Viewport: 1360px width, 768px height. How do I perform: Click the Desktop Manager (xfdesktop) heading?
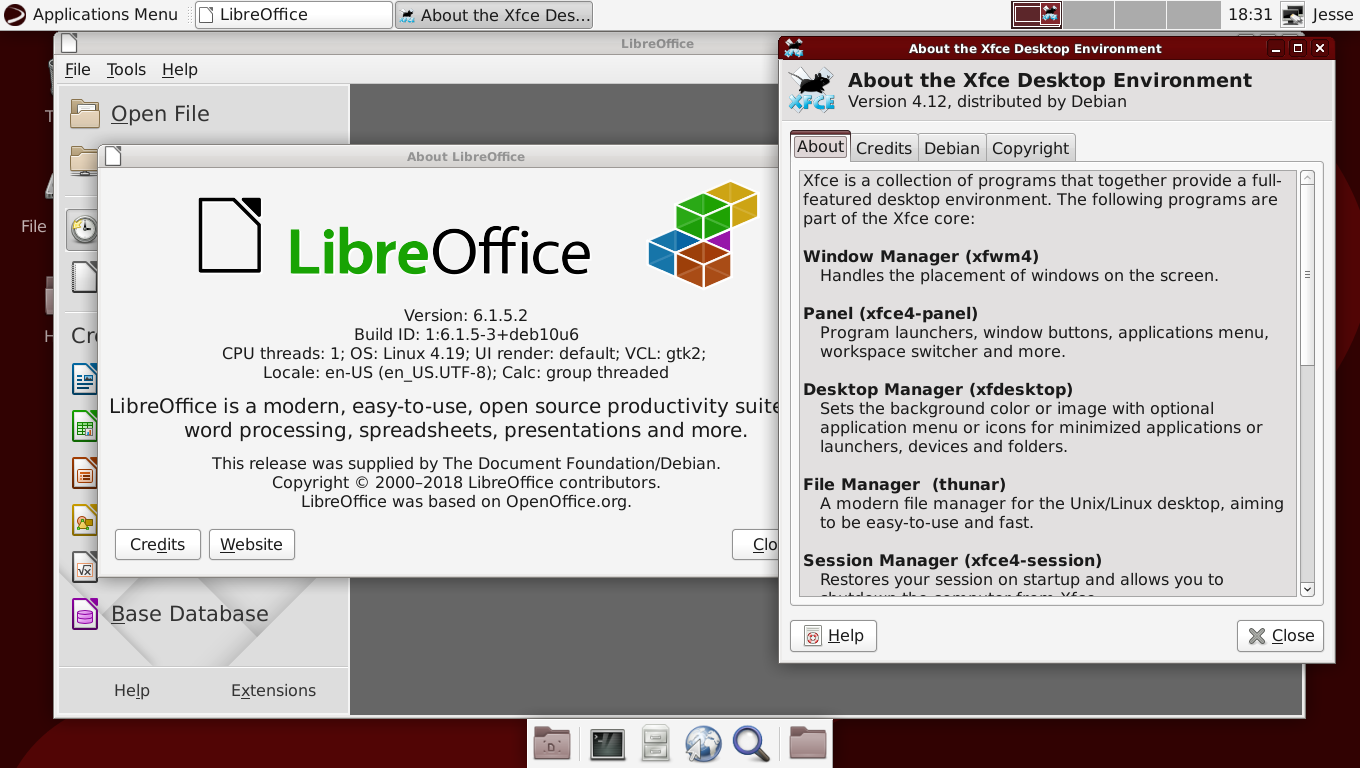938,389
